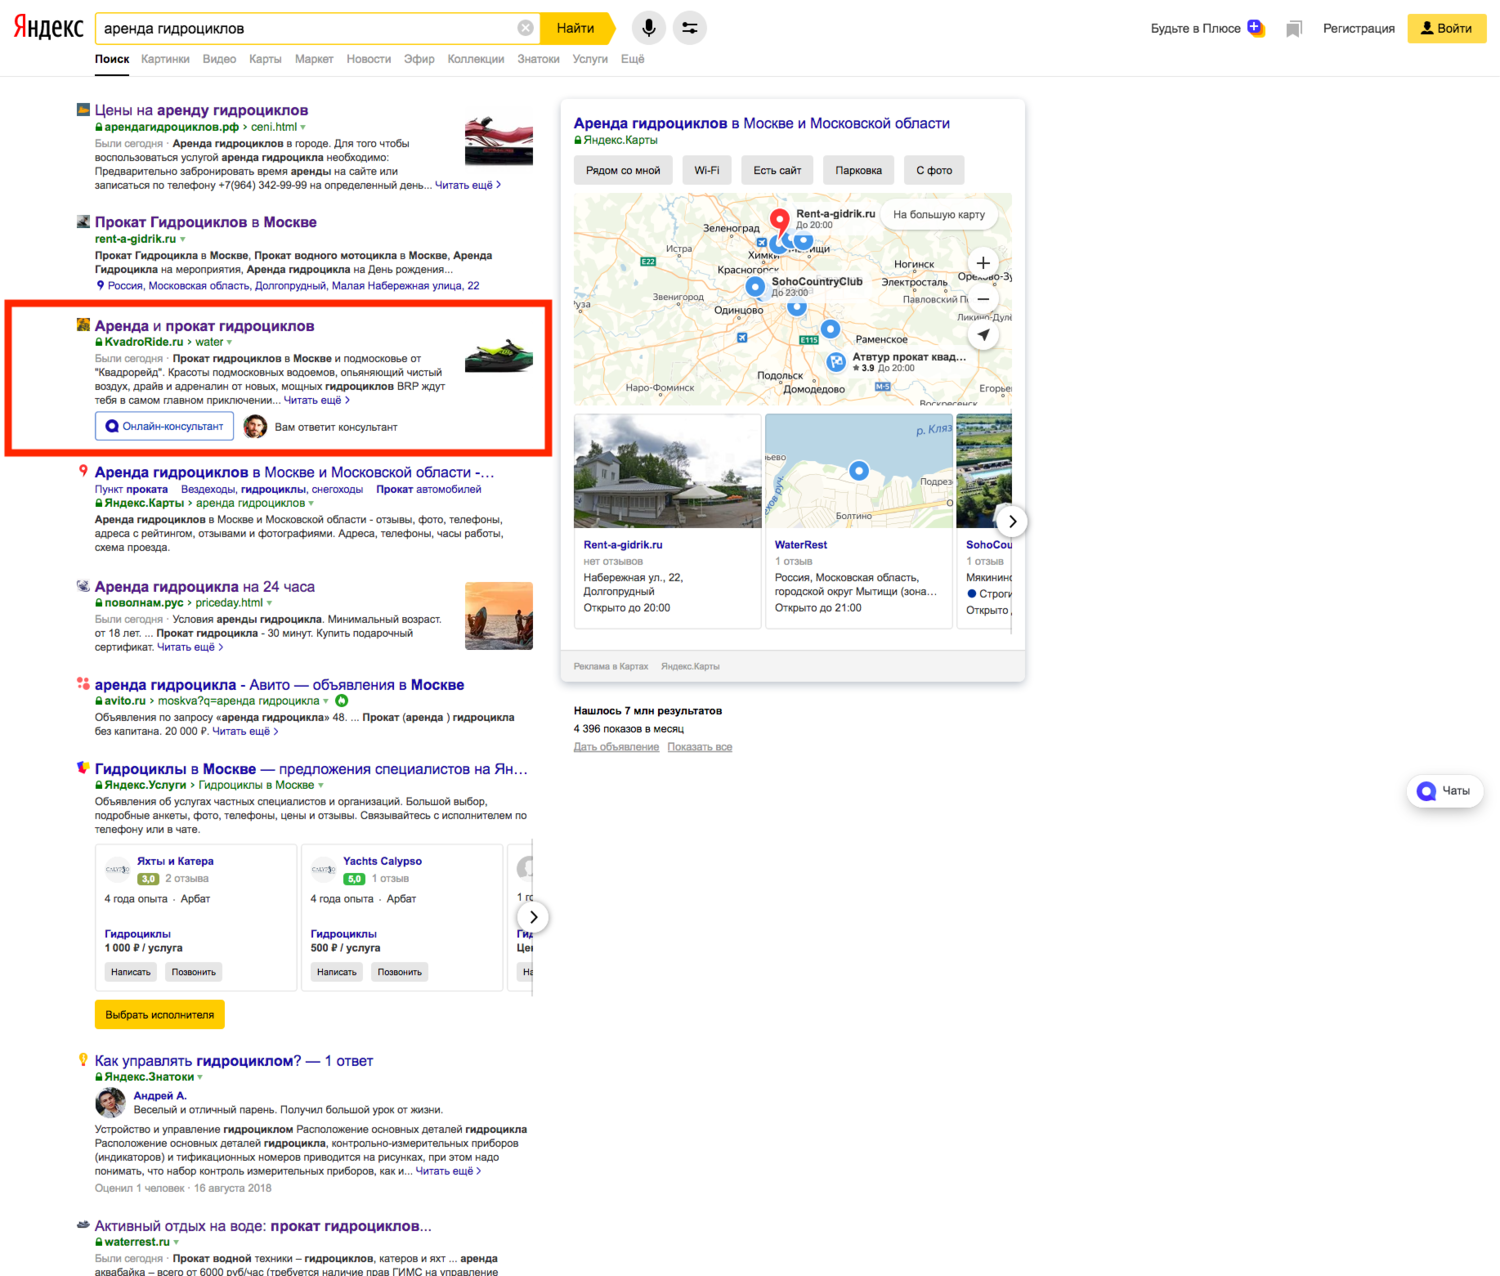Click the yellow Найти search button
The width and height of the screenshot is (1500, 1276).
tap(576, 28)
